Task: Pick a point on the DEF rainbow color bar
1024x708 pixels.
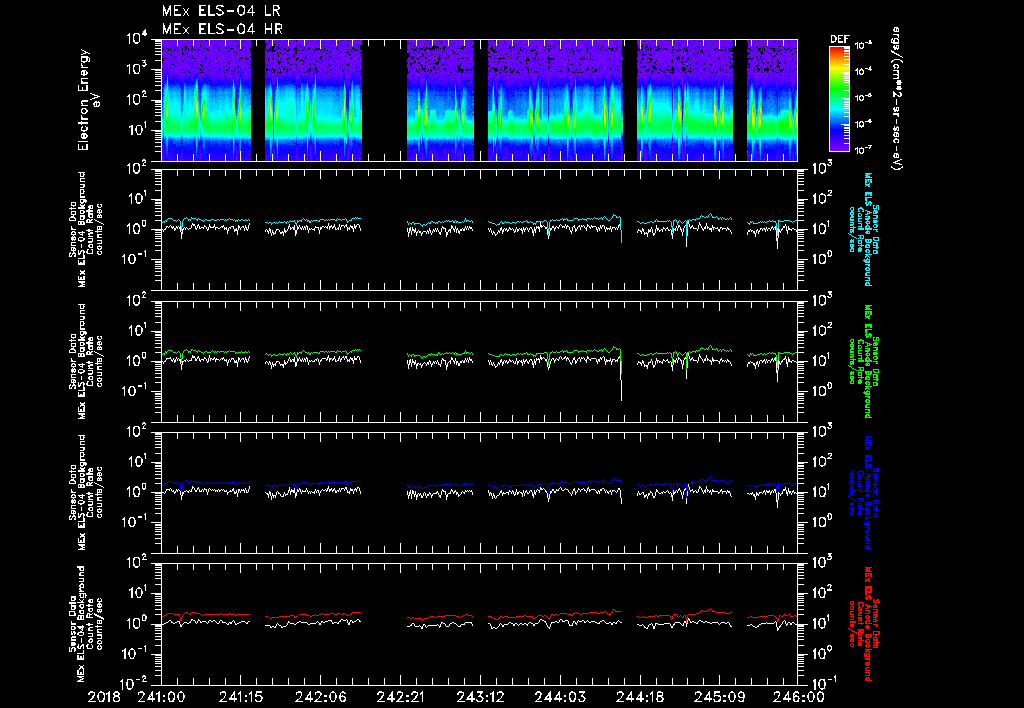Action: click(x=839, y=99)
